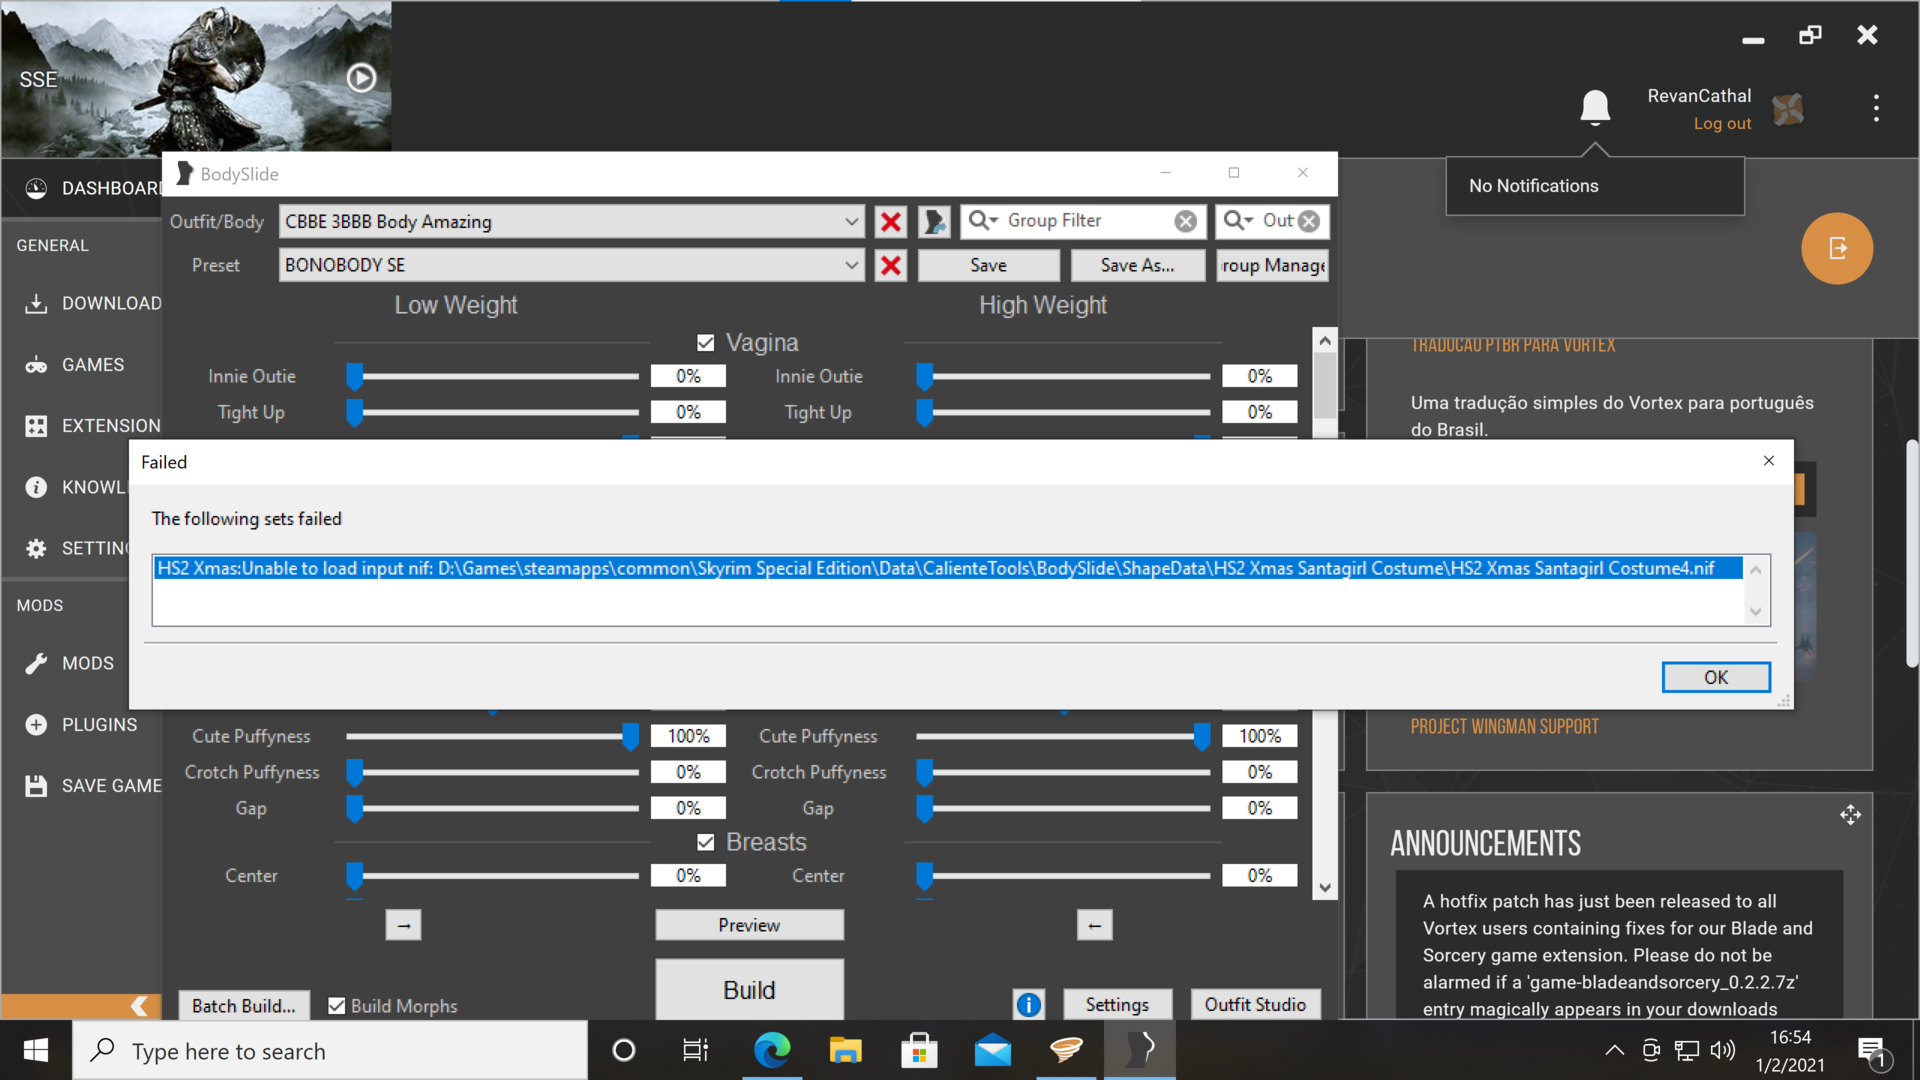Open File Explorer from the taskbar
Viewport: 1920px width, 1080px height.
pyautogui.click(x=845, y=1050)
